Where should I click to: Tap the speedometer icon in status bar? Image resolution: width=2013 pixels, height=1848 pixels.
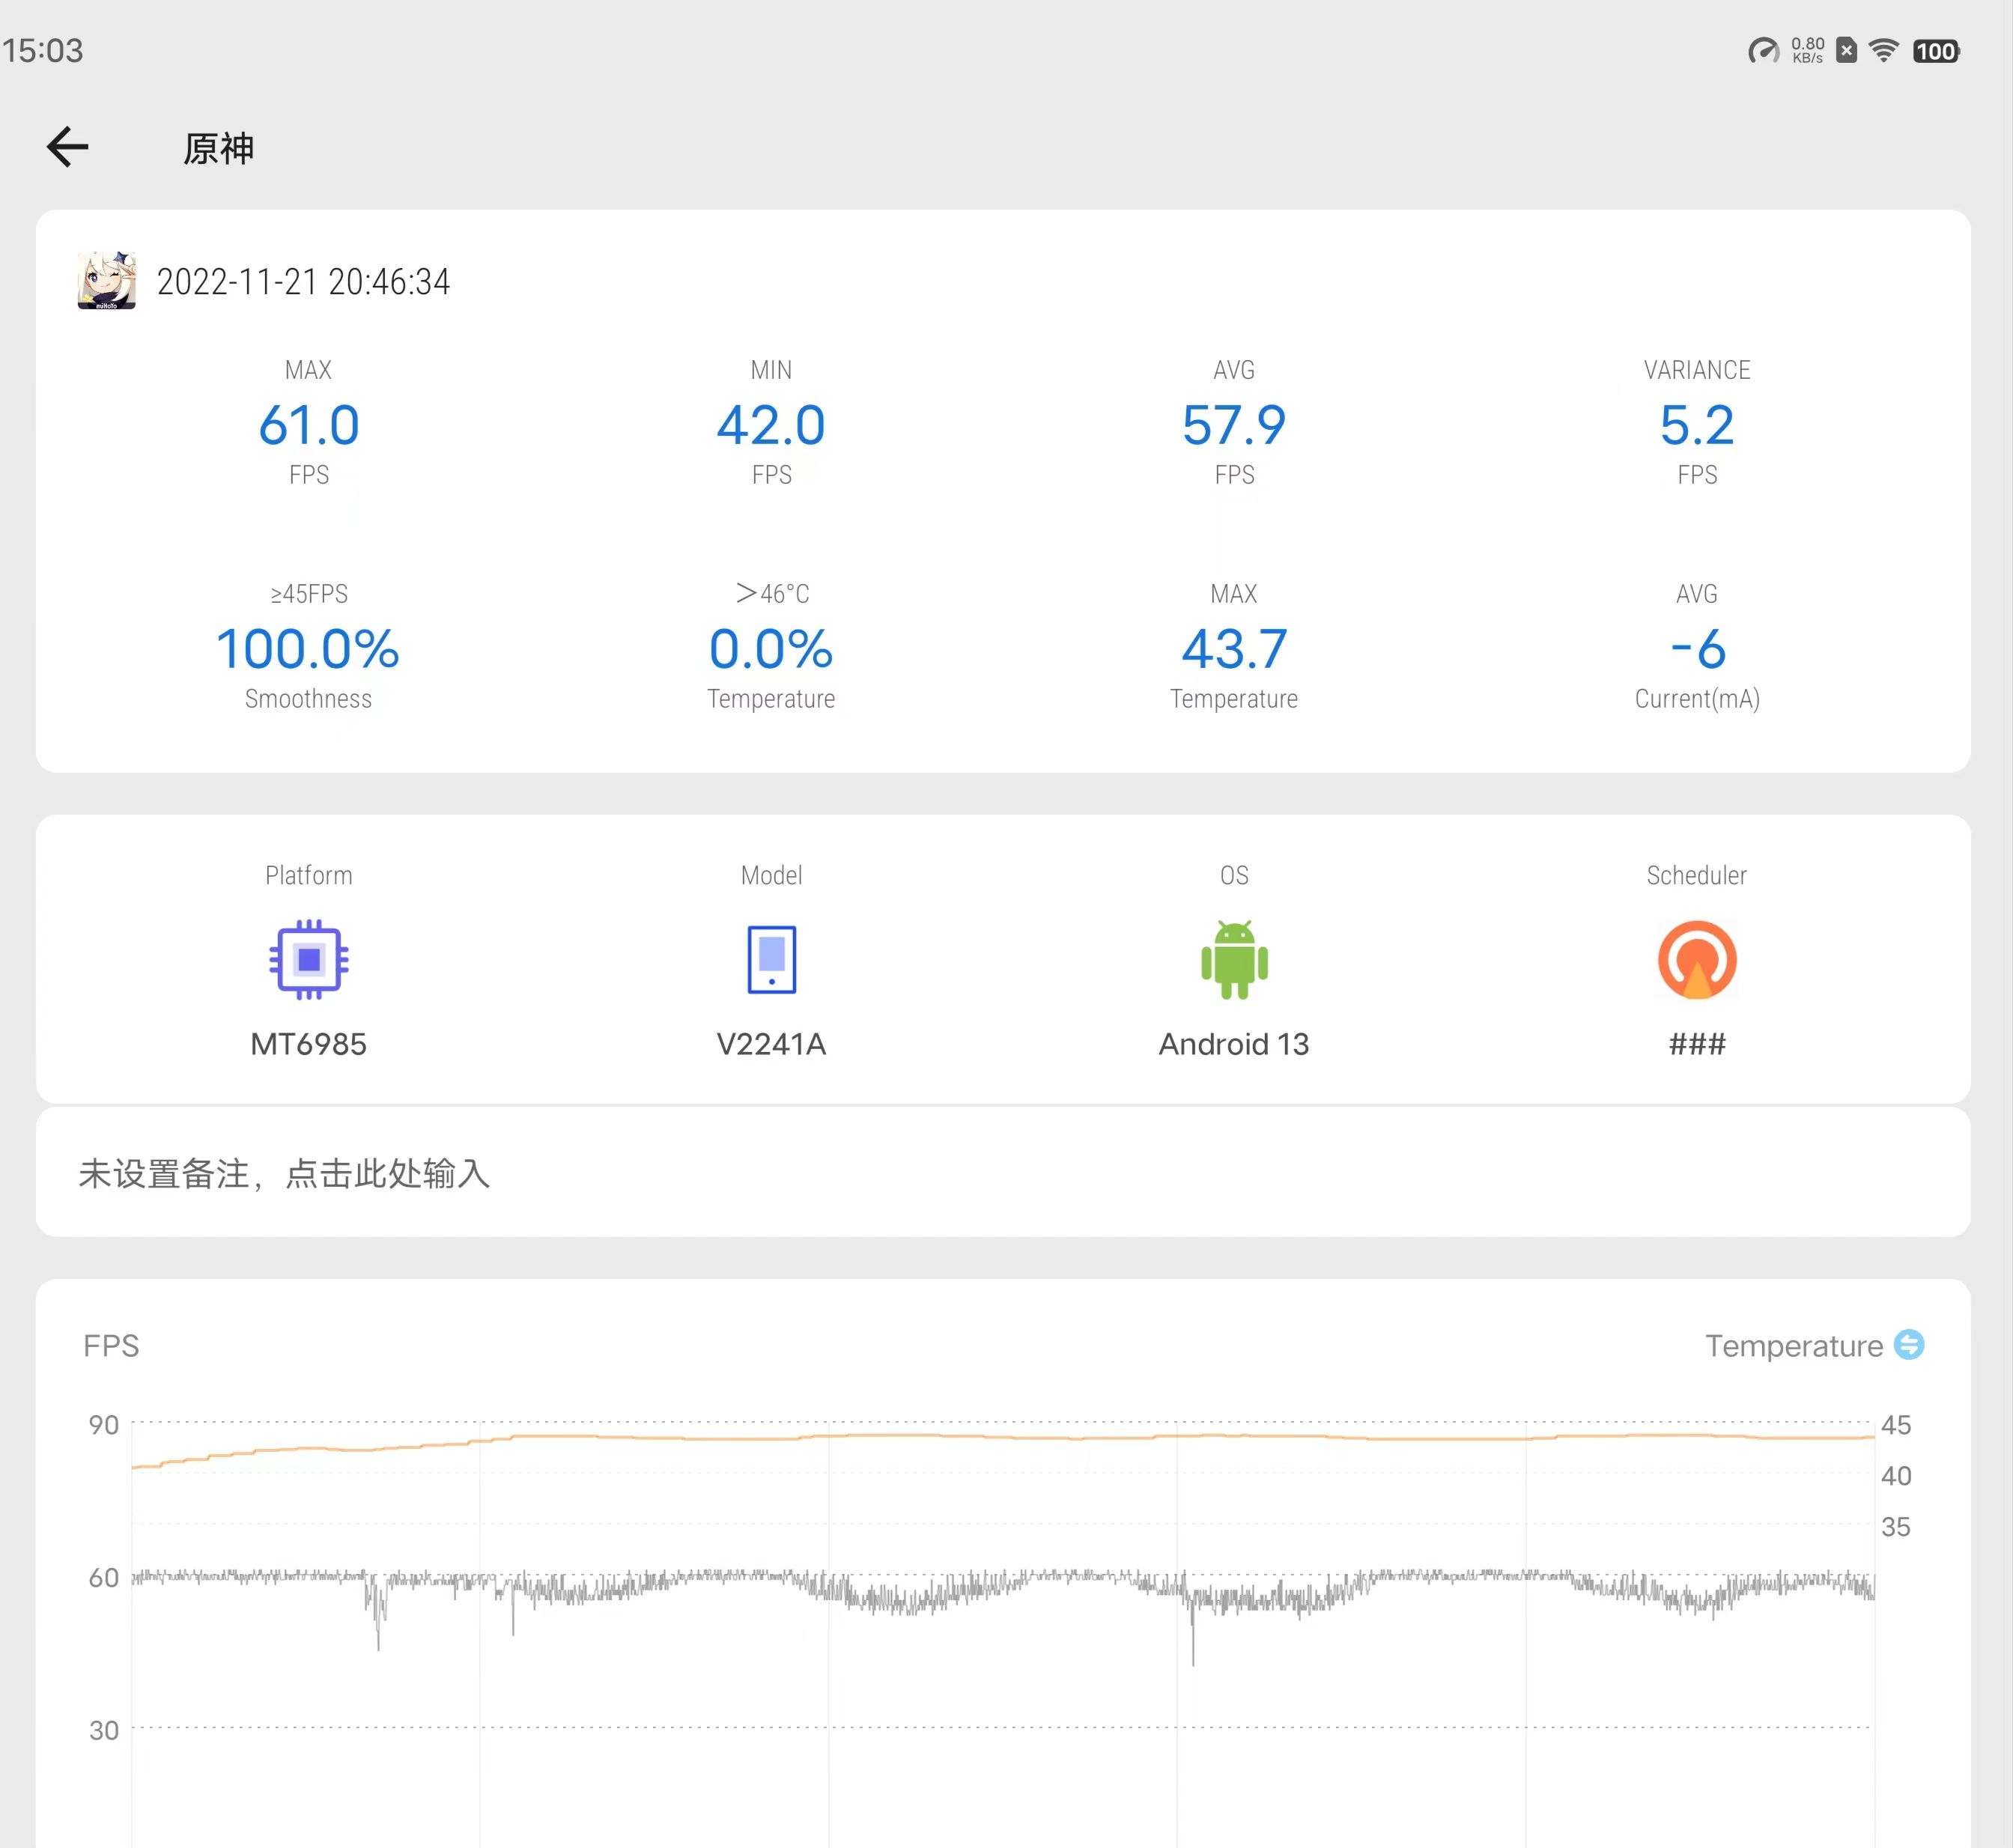(x=1764, y=50)
